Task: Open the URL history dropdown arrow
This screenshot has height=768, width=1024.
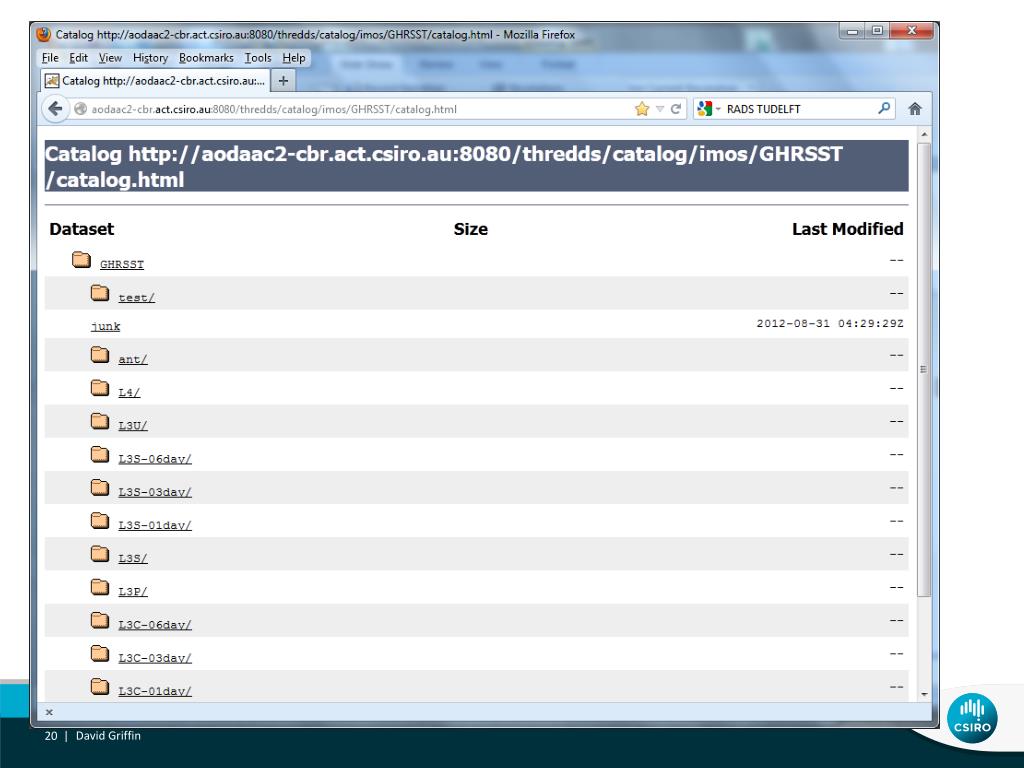Action: (660, 109)
